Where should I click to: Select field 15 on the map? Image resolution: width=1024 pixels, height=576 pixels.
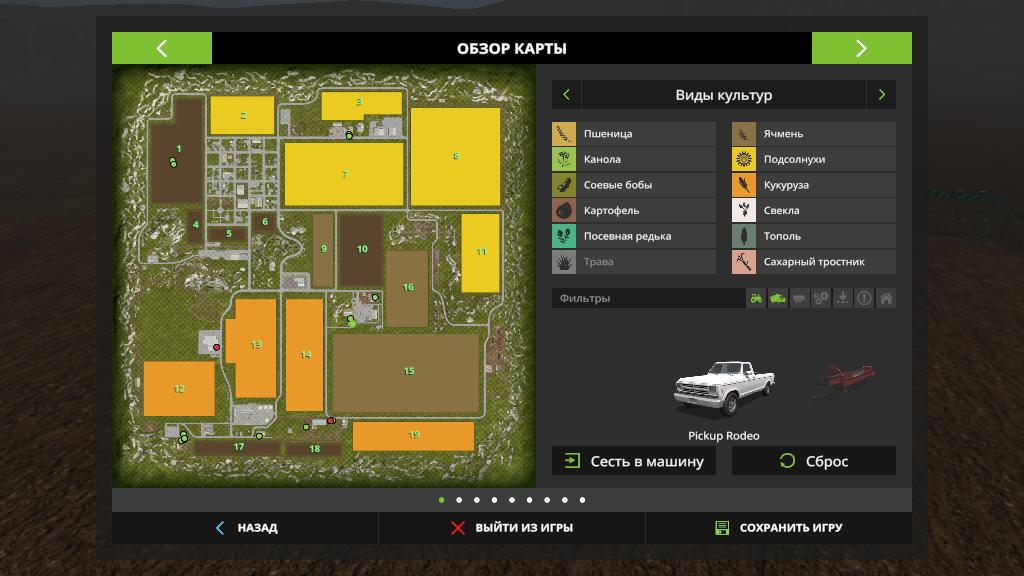pyautogui.click(x=408, y=371)
